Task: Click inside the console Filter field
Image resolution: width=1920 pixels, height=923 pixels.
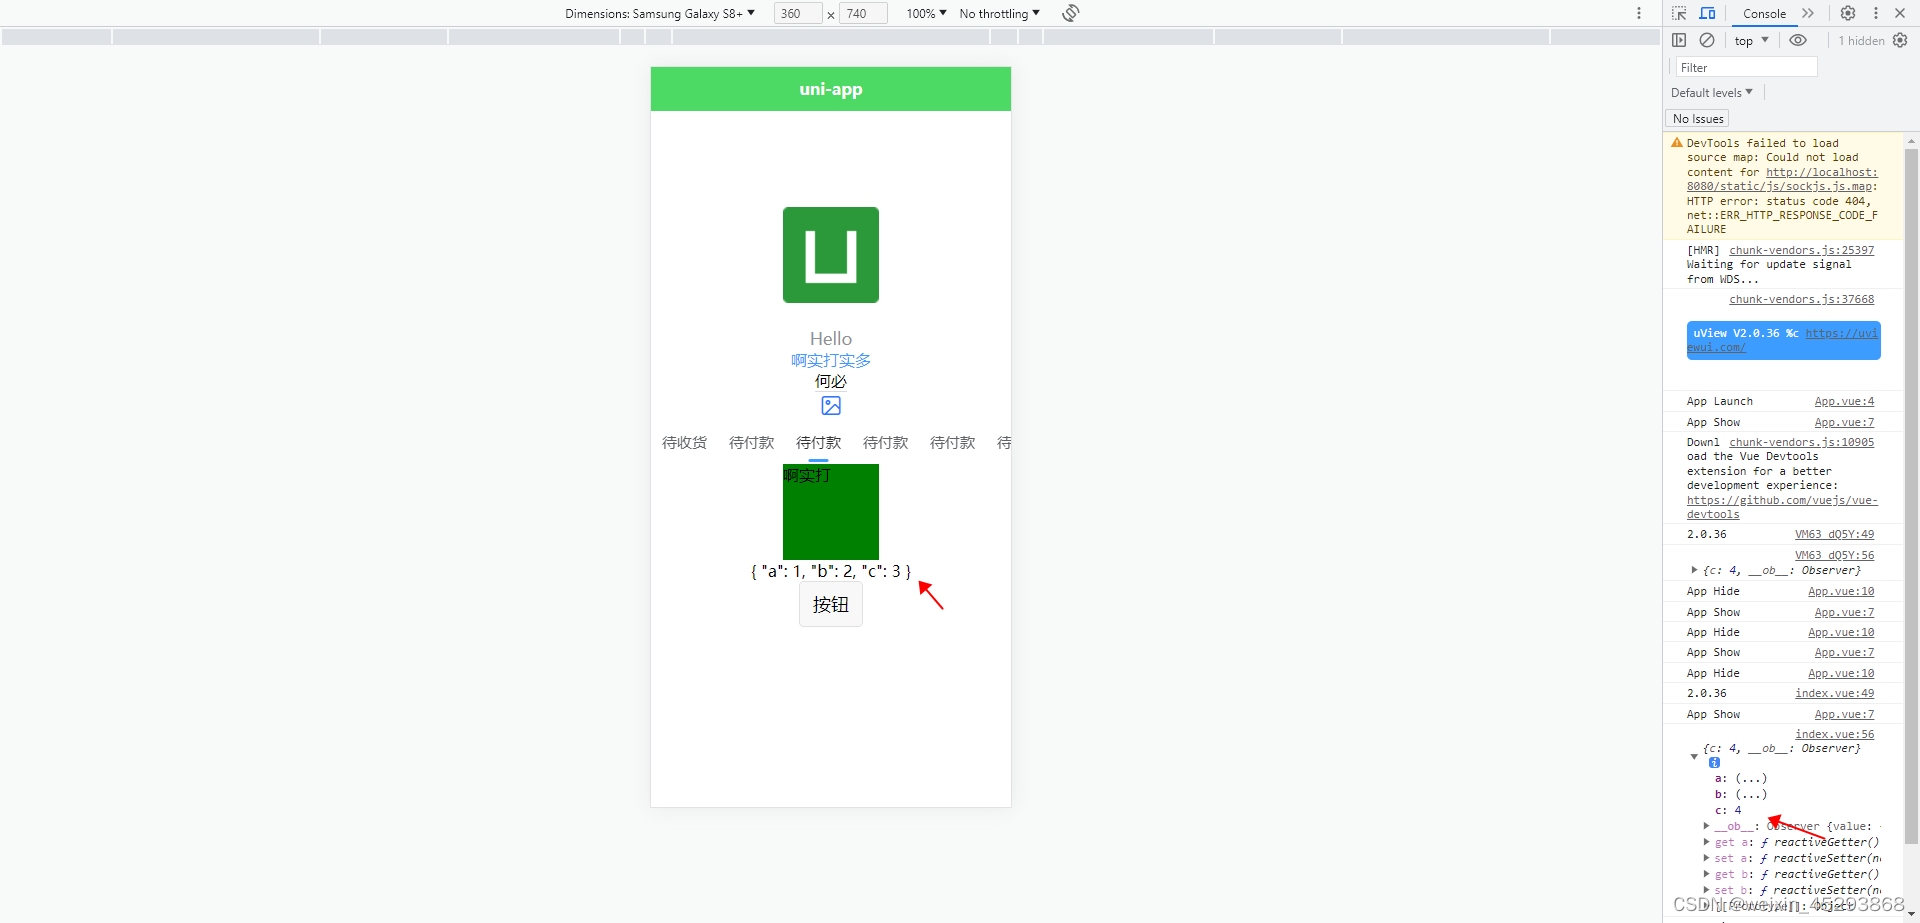Action: pos(1745,67)
